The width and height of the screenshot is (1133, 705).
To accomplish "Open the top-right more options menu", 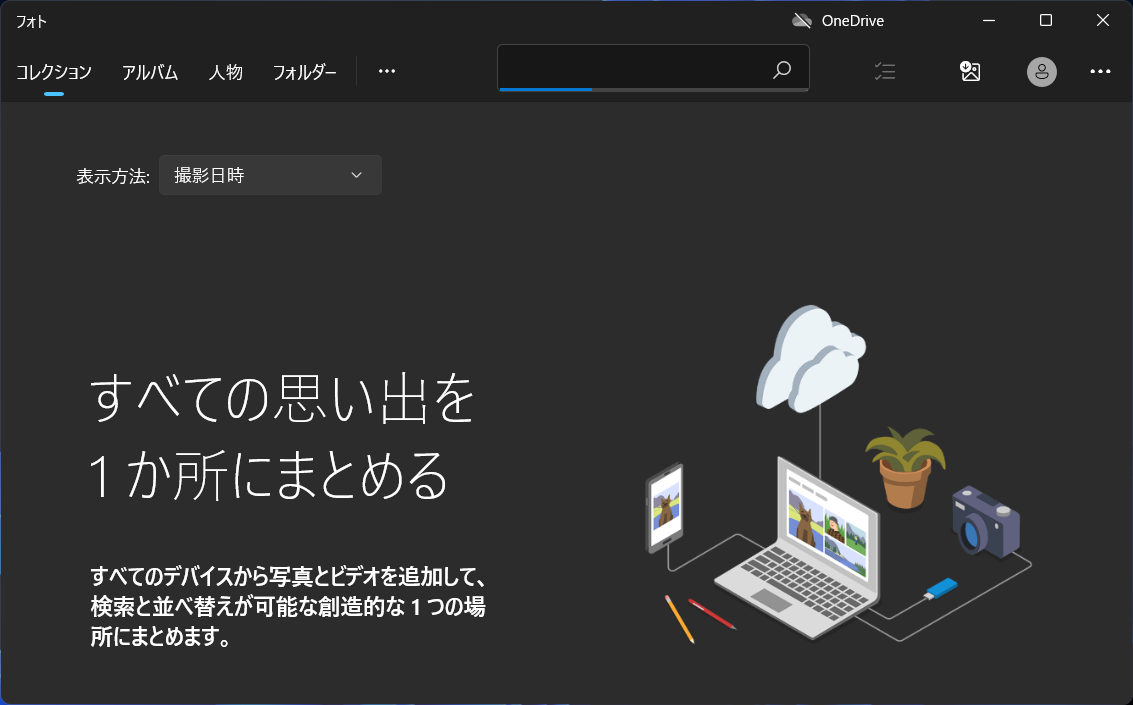I will [x=1100, y=72].
